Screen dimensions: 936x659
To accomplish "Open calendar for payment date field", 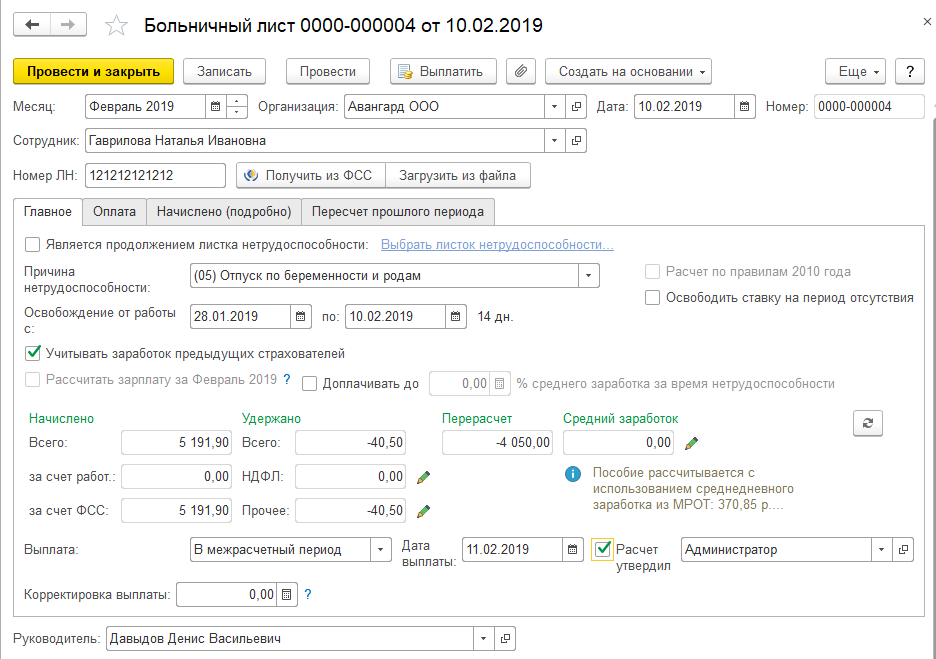I will [x=572, y=549].
